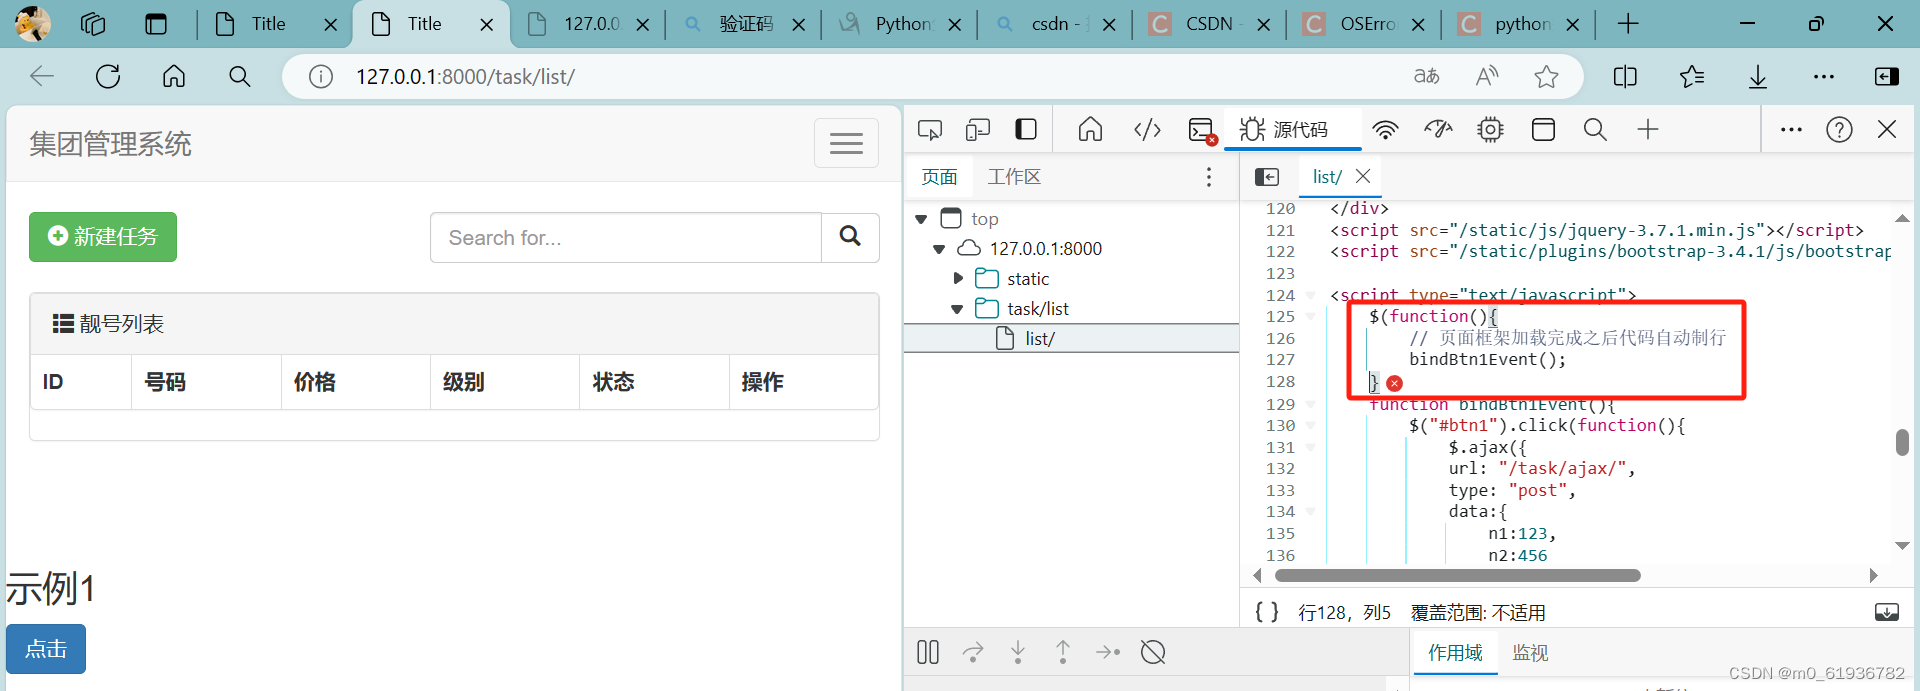Click the browser back arrow
1920x691 pixels.
pyautogui.click(x=42, y=76)
